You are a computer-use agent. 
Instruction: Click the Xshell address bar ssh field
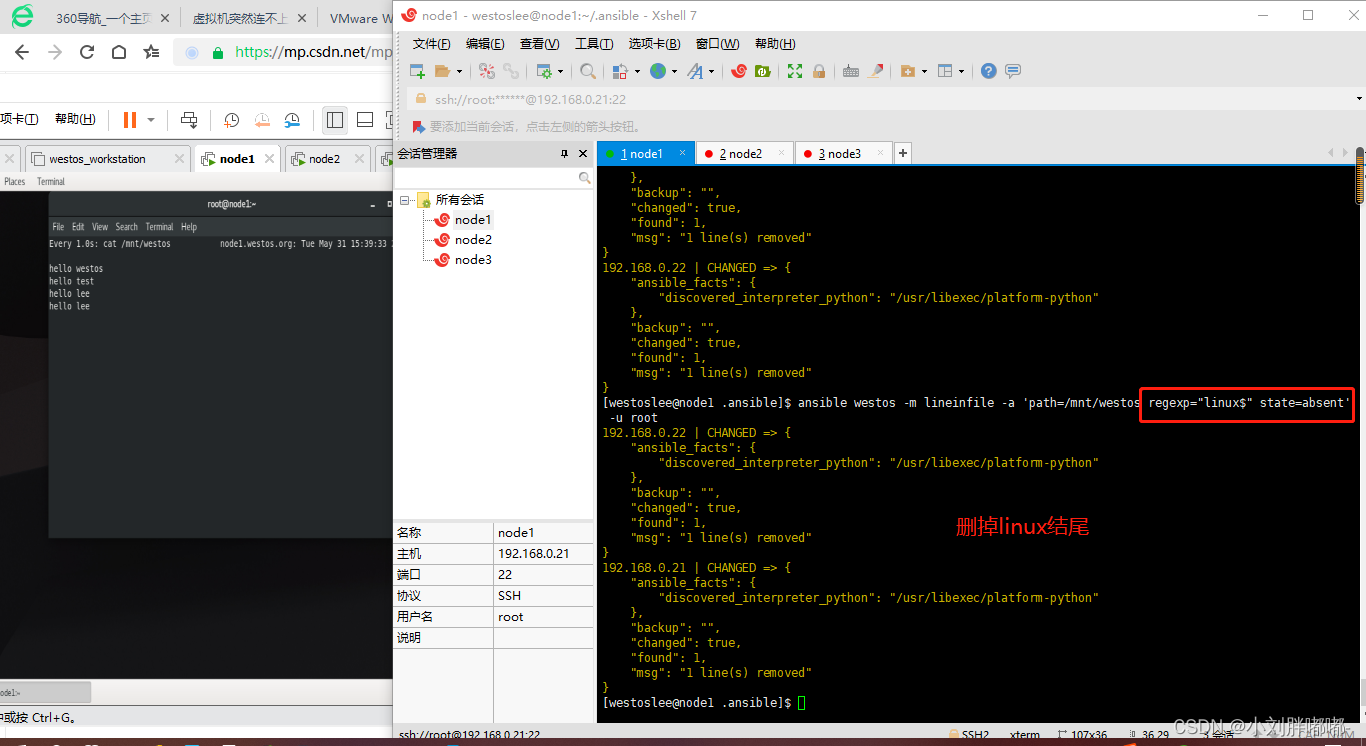(x=885, y=99)
